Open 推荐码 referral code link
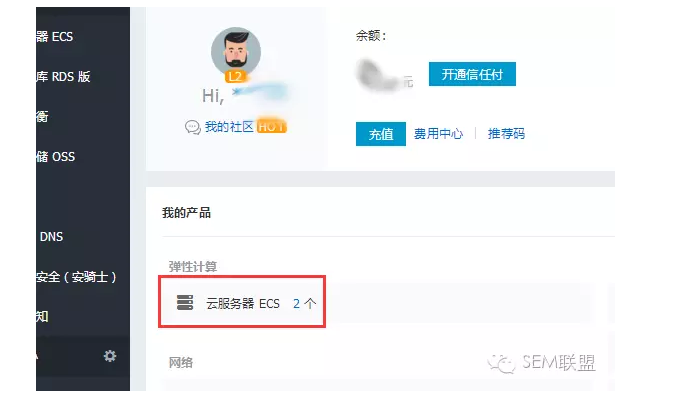 coord(506,134)
